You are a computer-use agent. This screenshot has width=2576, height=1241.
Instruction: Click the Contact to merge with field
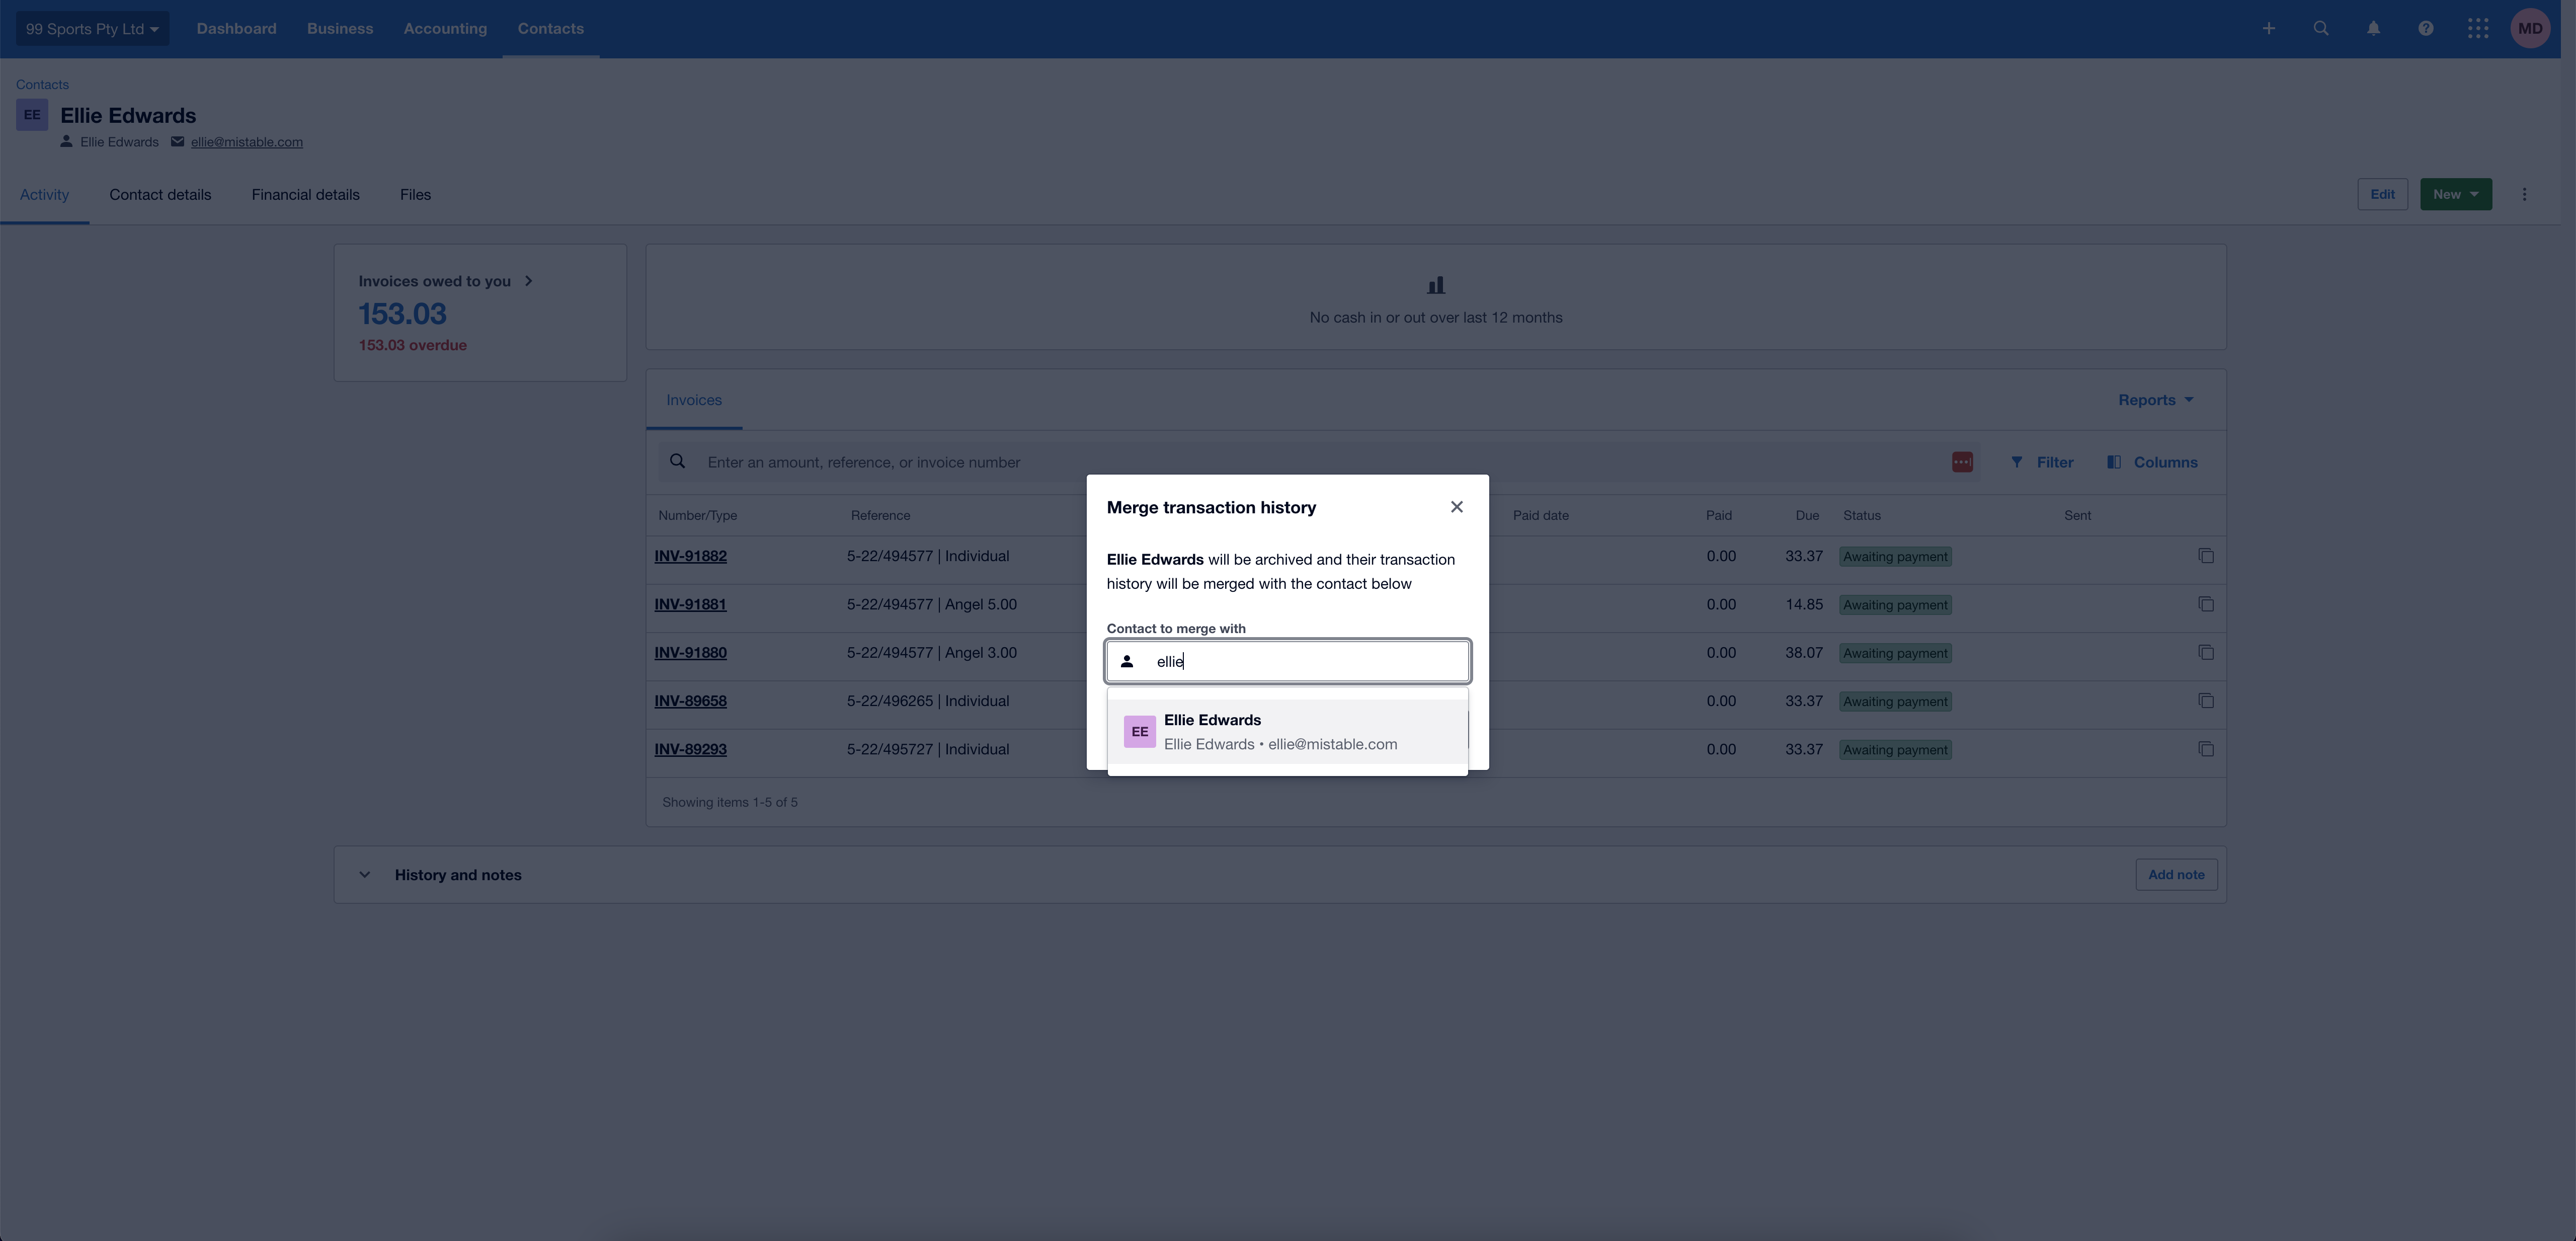[x=1300, y=661]
